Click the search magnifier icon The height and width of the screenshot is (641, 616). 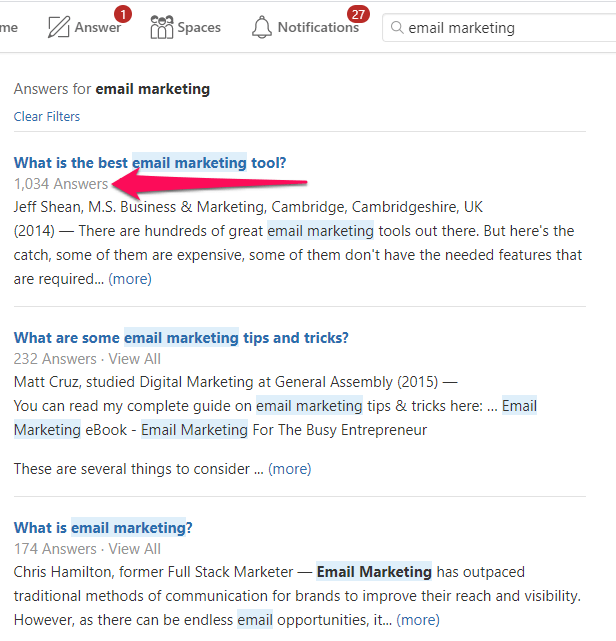[396, 28]
